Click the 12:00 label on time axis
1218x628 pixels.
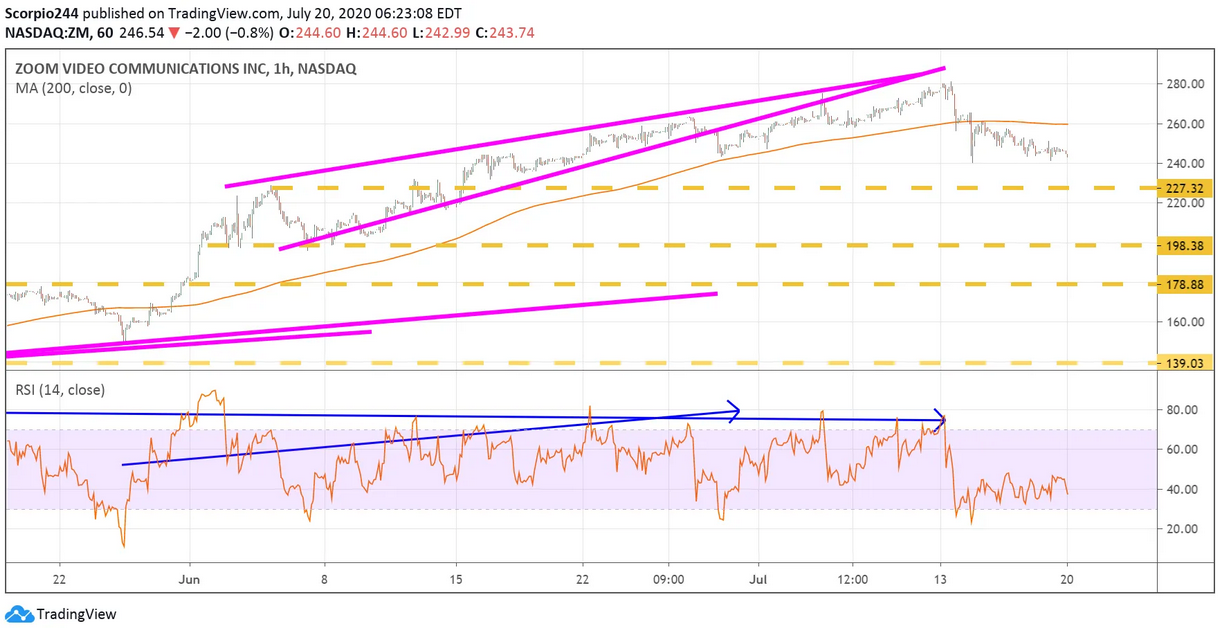tap(853, 579)
